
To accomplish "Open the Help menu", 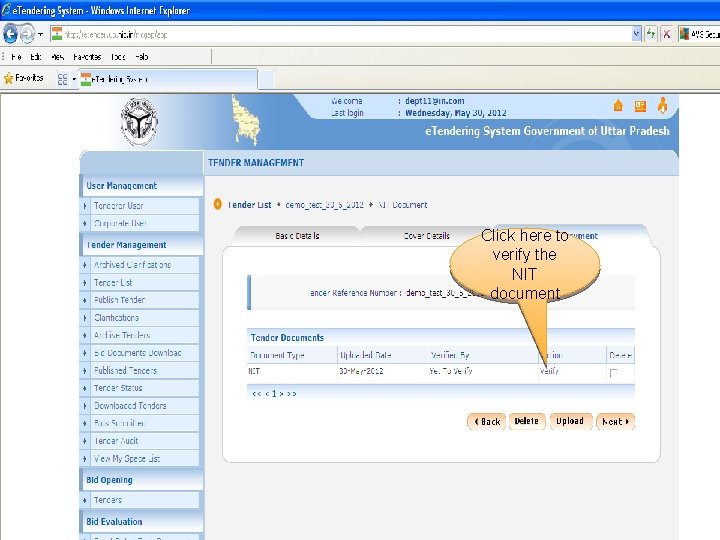I will click(142, 57).
